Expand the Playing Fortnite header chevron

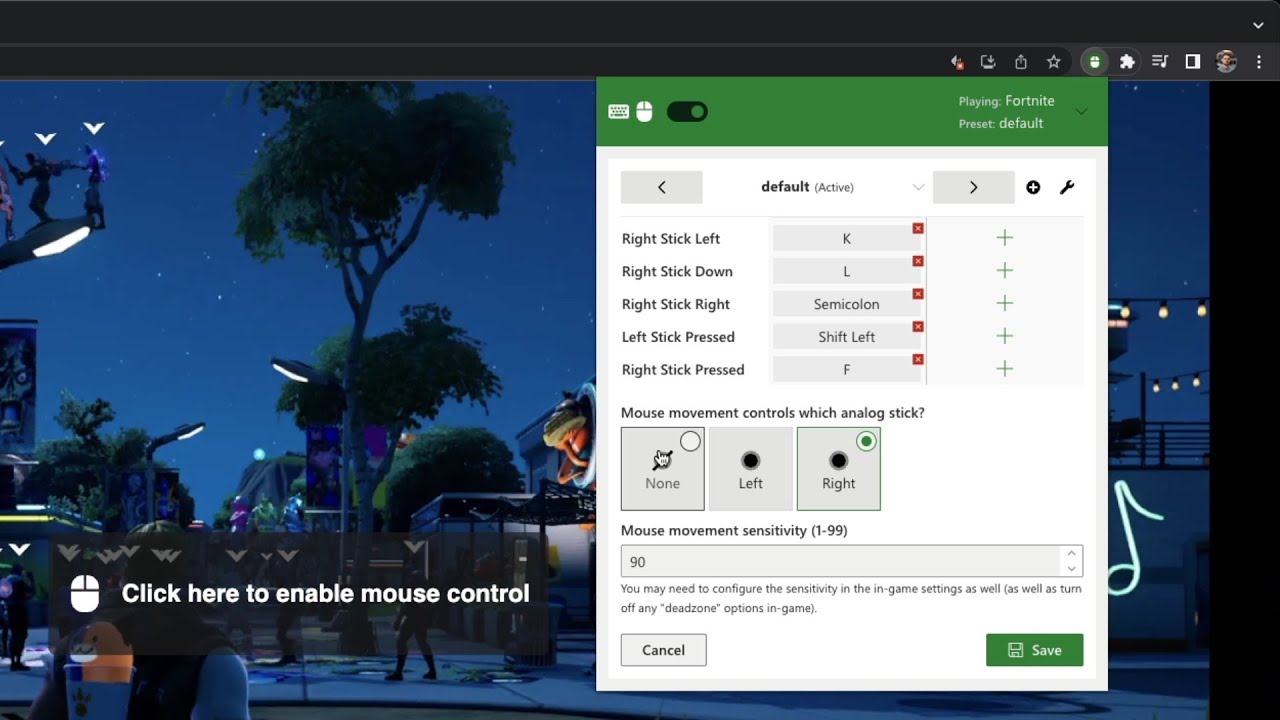click(1081, 111)
